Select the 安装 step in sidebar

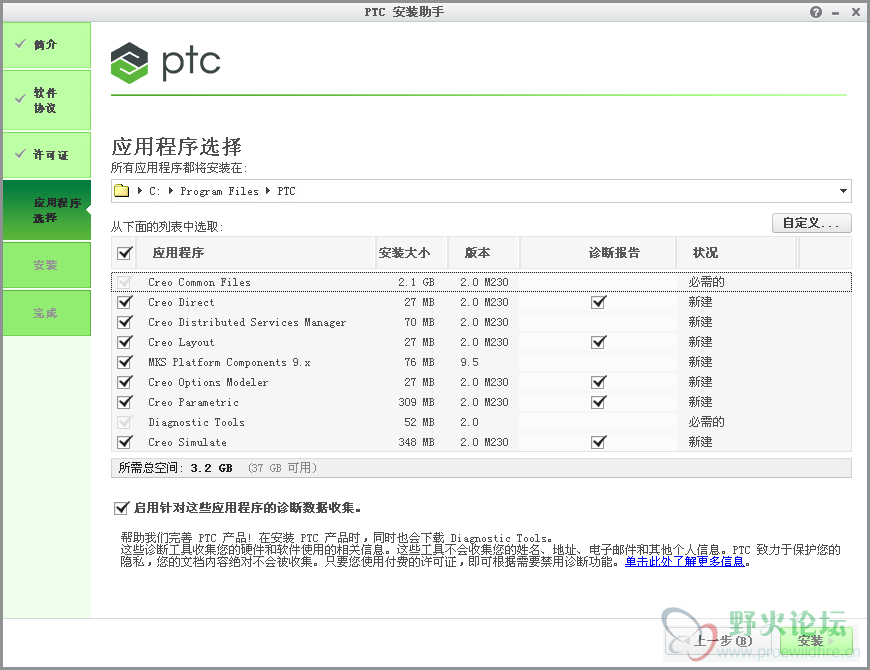click(x=47, y=265)
